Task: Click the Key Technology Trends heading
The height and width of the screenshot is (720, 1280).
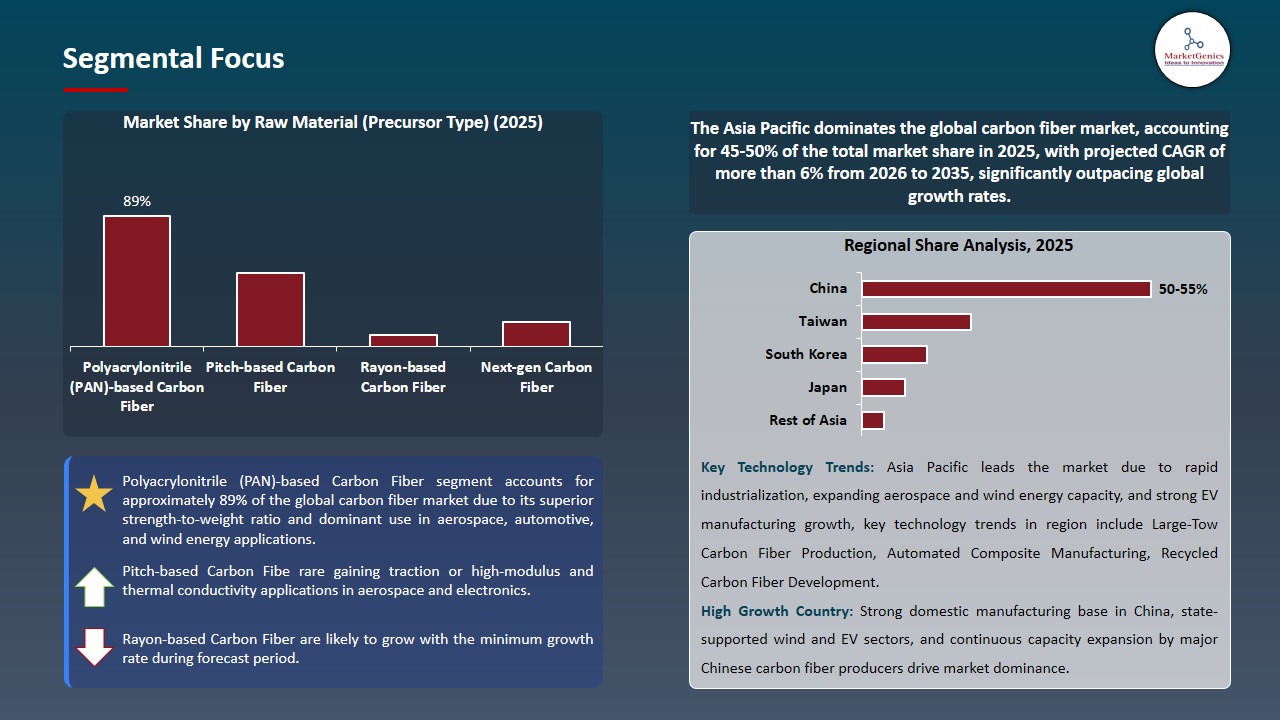Action: (788, 467)
